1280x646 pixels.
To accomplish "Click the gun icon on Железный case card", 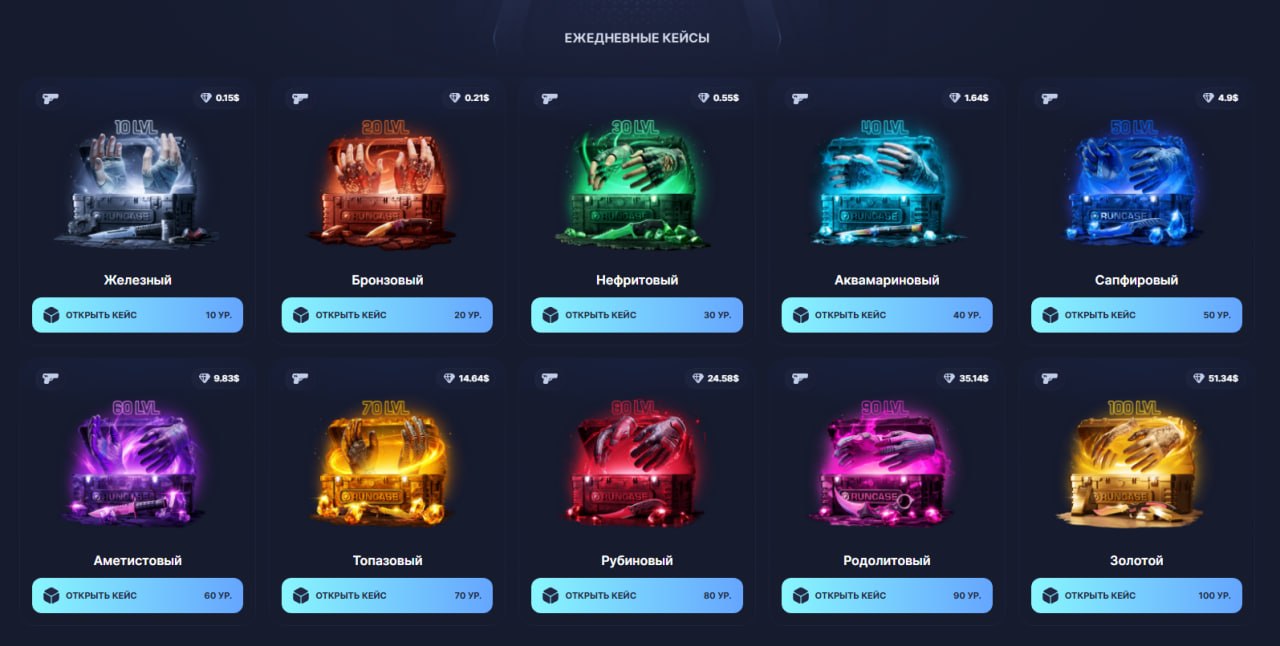I will click(x=50, y=98).
